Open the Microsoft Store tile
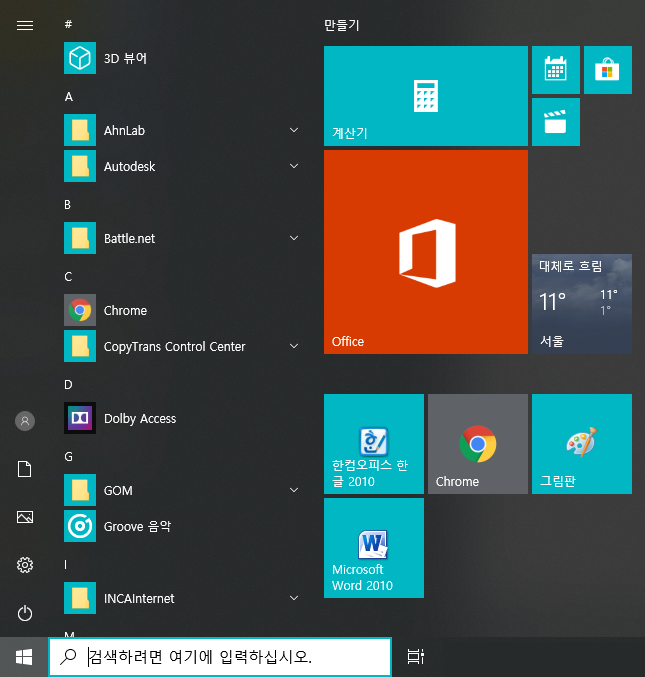 608,70
